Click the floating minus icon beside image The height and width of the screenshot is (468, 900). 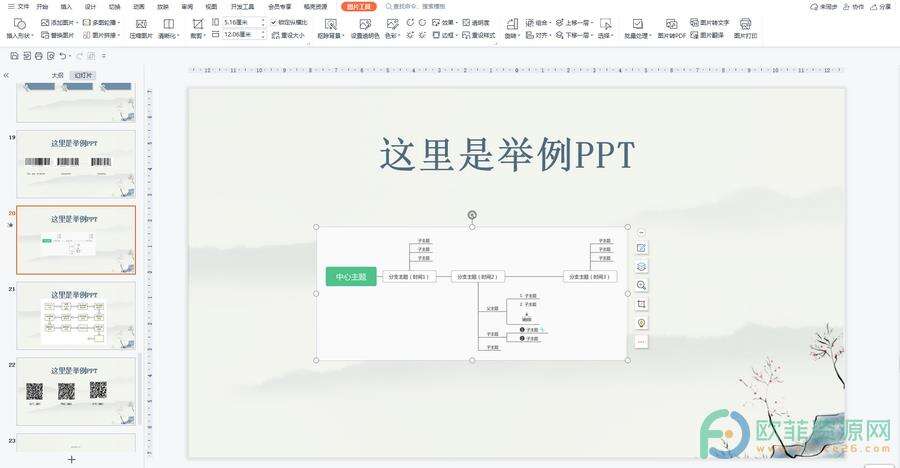click(642, 233)
